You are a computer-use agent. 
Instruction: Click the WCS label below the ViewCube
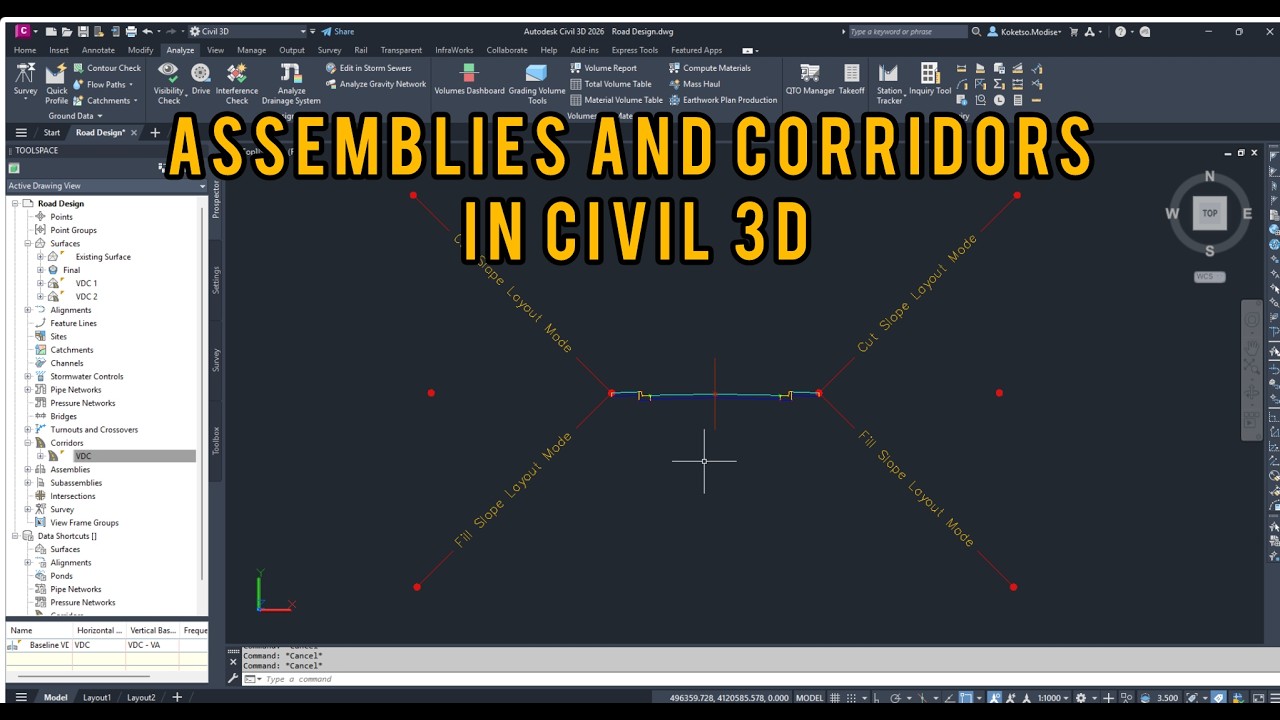point(1210,277)
